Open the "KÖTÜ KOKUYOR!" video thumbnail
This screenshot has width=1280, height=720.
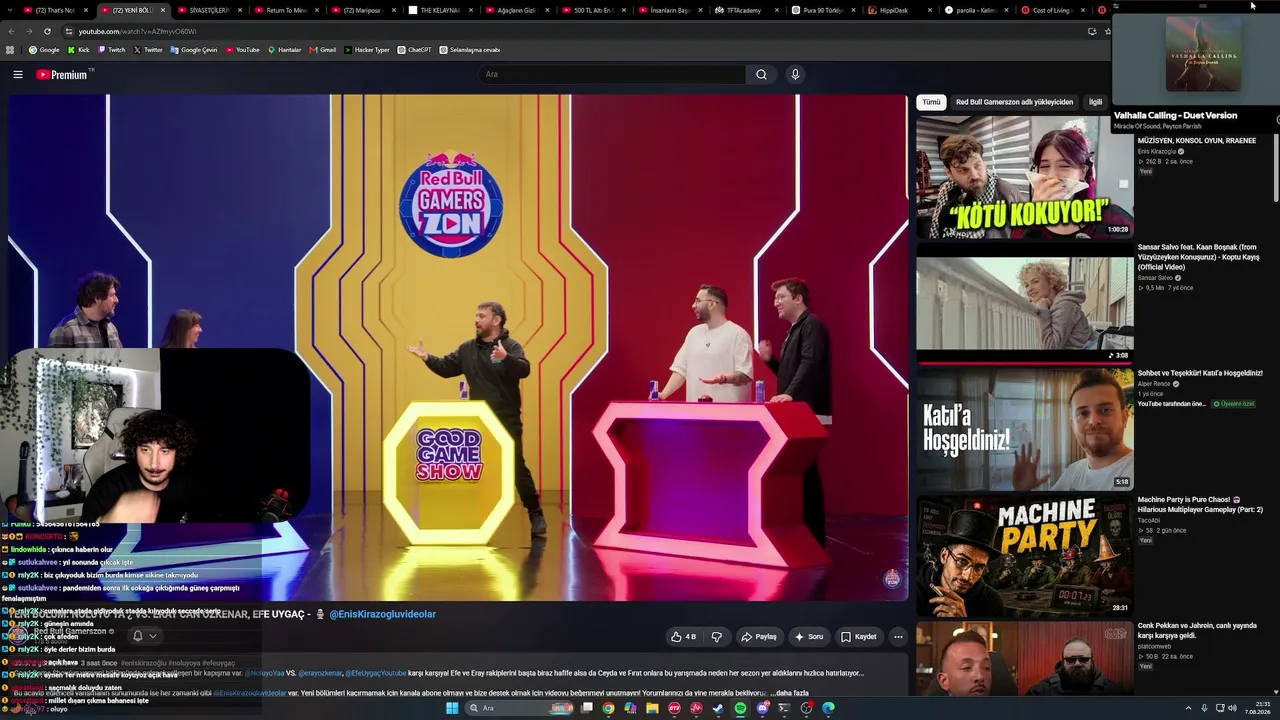coord(1025,177)
